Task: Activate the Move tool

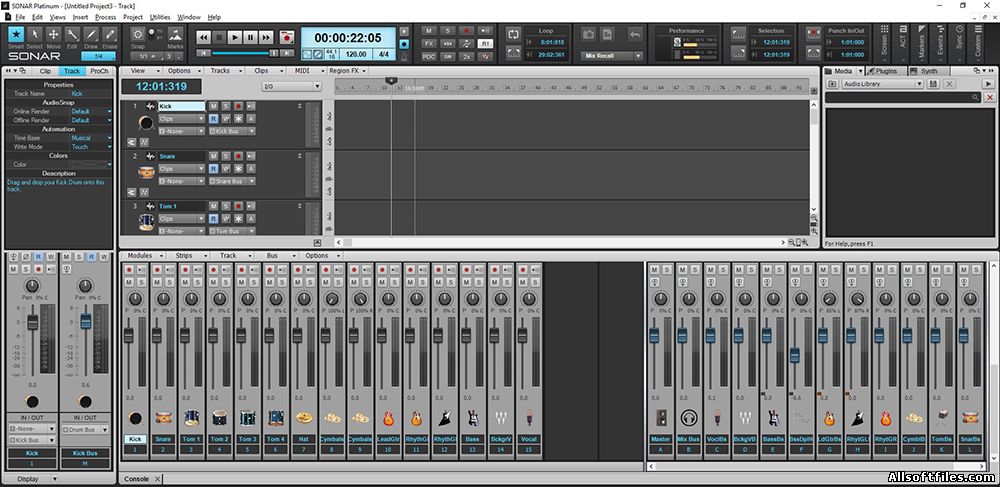Action: coord(54,34)
